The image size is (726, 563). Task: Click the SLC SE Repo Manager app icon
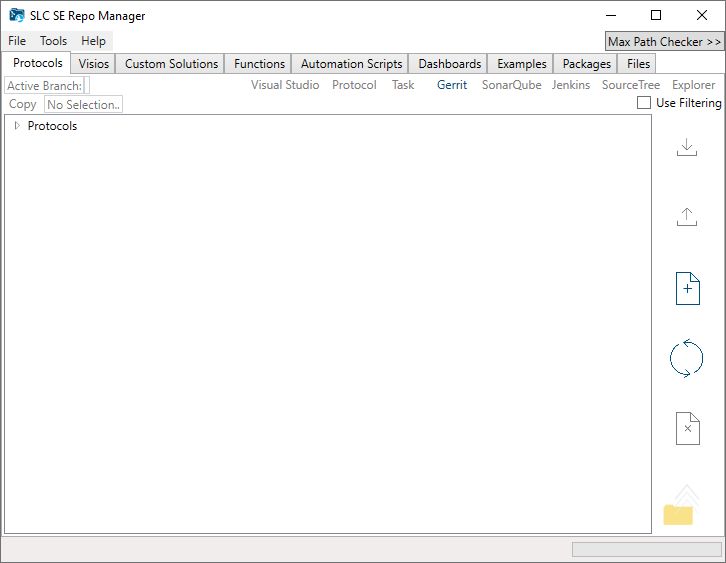pos(17,15)
